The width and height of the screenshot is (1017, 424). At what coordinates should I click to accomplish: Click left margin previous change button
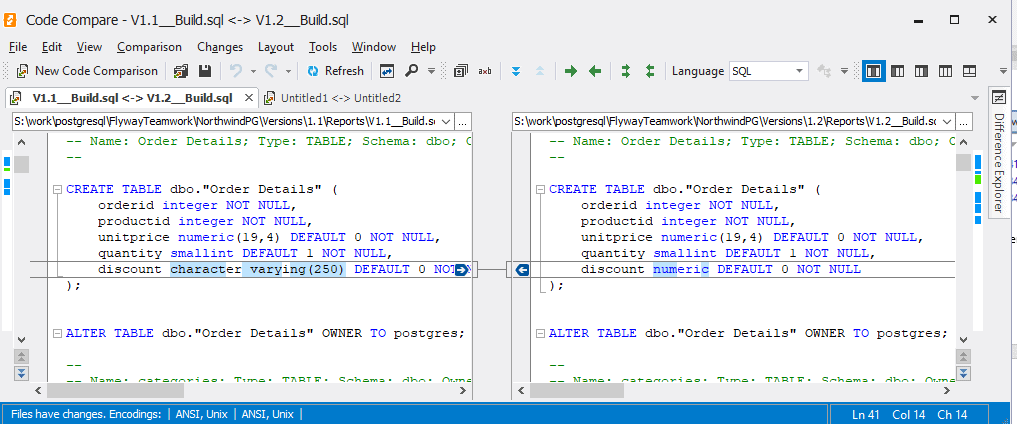pos(21,357)
